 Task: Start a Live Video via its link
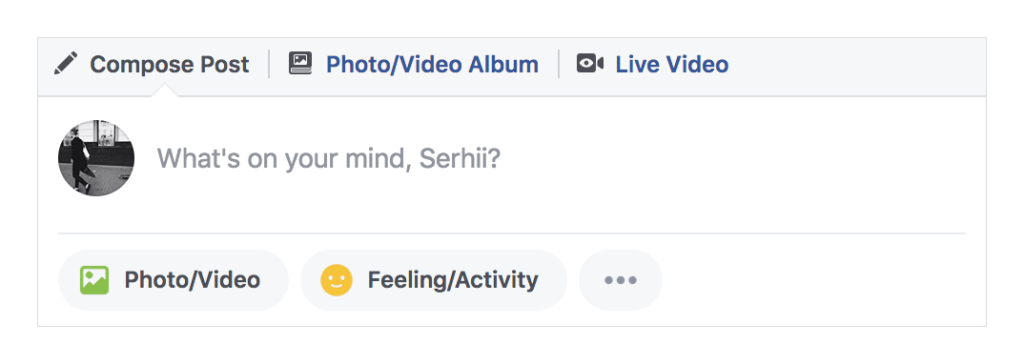tap(672, 65)
